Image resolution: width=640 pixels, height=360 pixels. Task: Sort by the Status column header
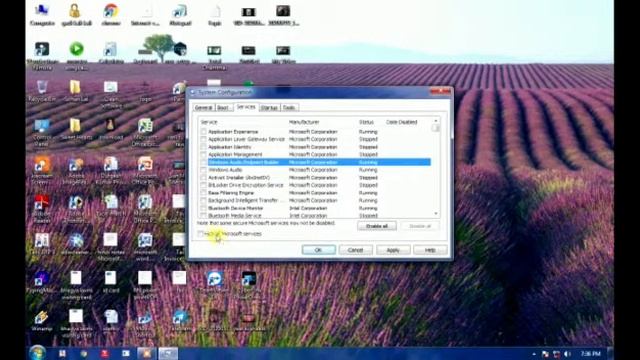coord(371,122)
